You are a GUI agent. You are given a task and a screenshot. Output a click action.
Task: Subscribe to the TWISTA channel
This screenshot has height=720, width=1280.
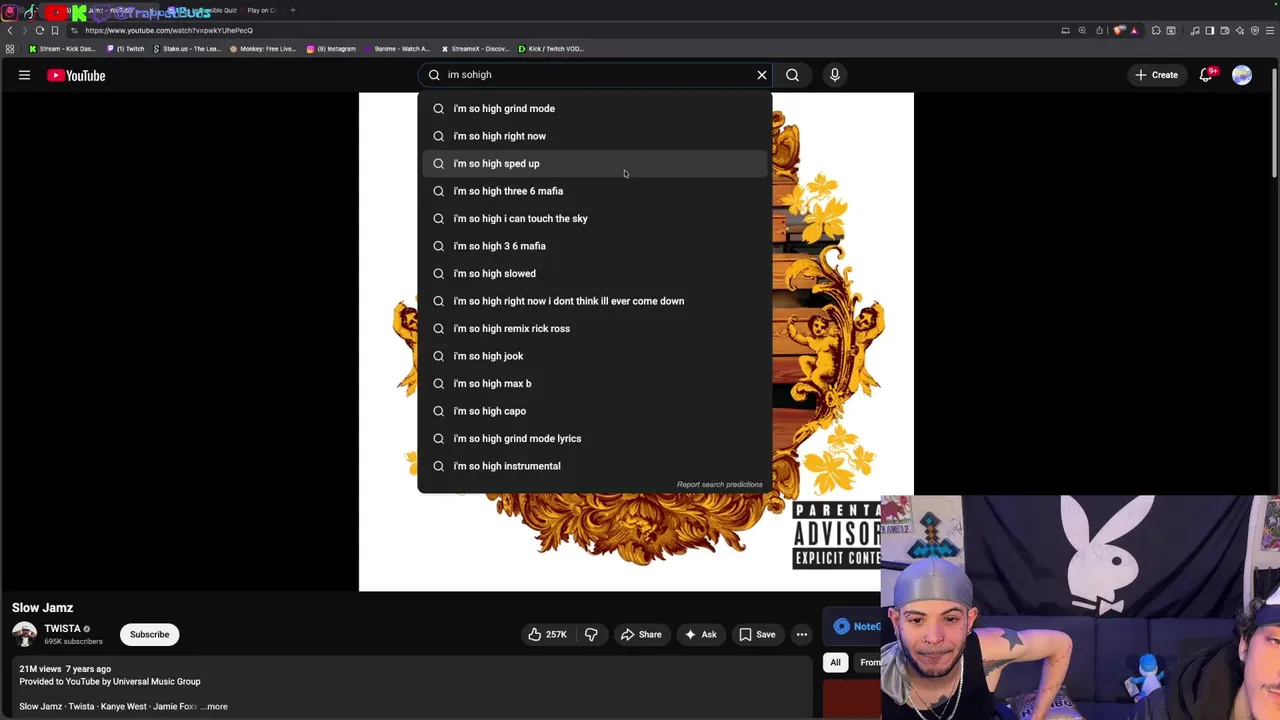coord(149,634)
